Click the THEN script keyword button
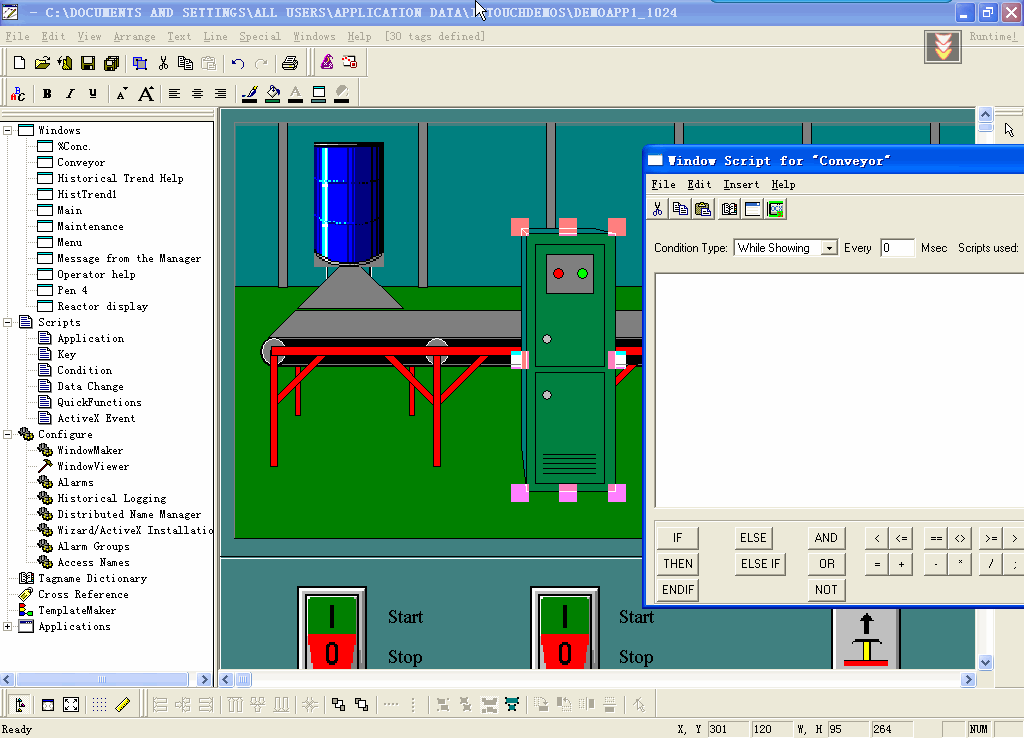Screen dimensions: 1024x738 pyautogui.click(x=678, y=564)
